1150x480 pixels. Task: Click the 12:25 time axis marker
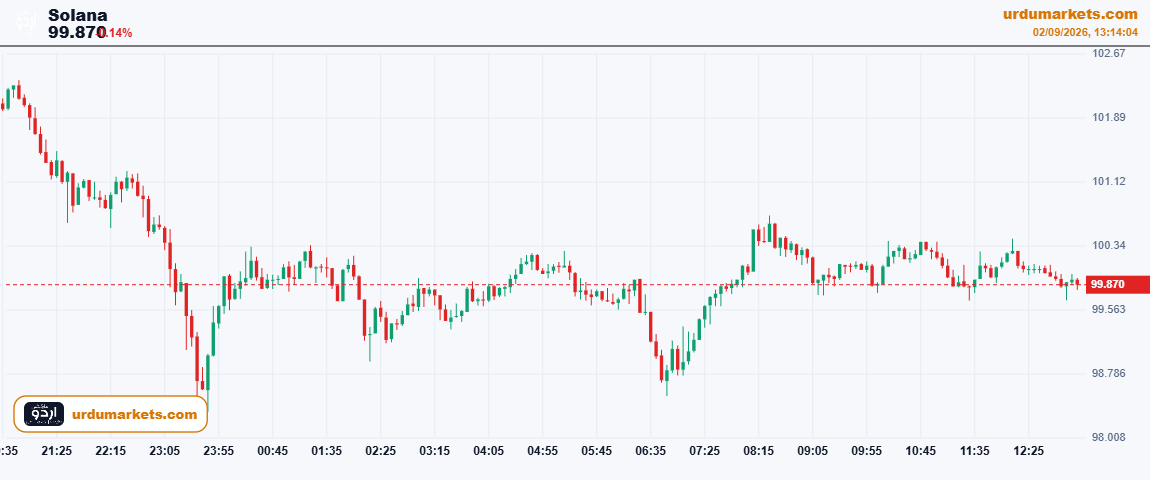click(1028, 450)
